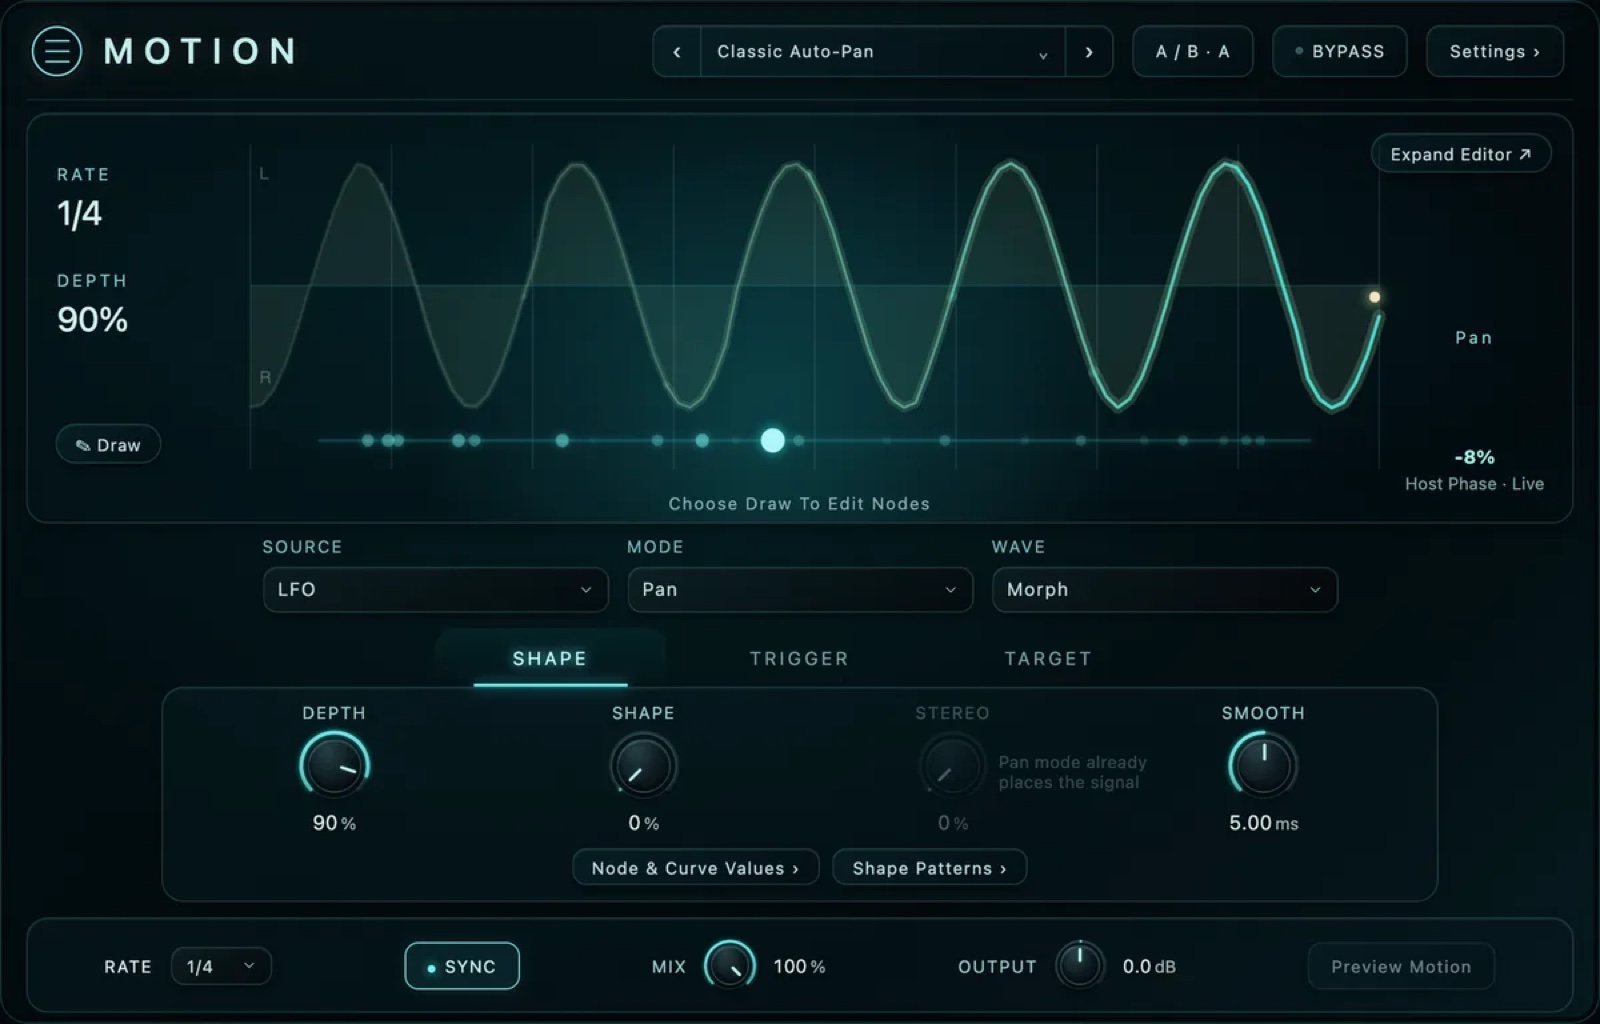Open the bottom RATE 1/4 dropdown
The height and width of the screenshot is (1024, 1600).
click(x=221, y=966)
